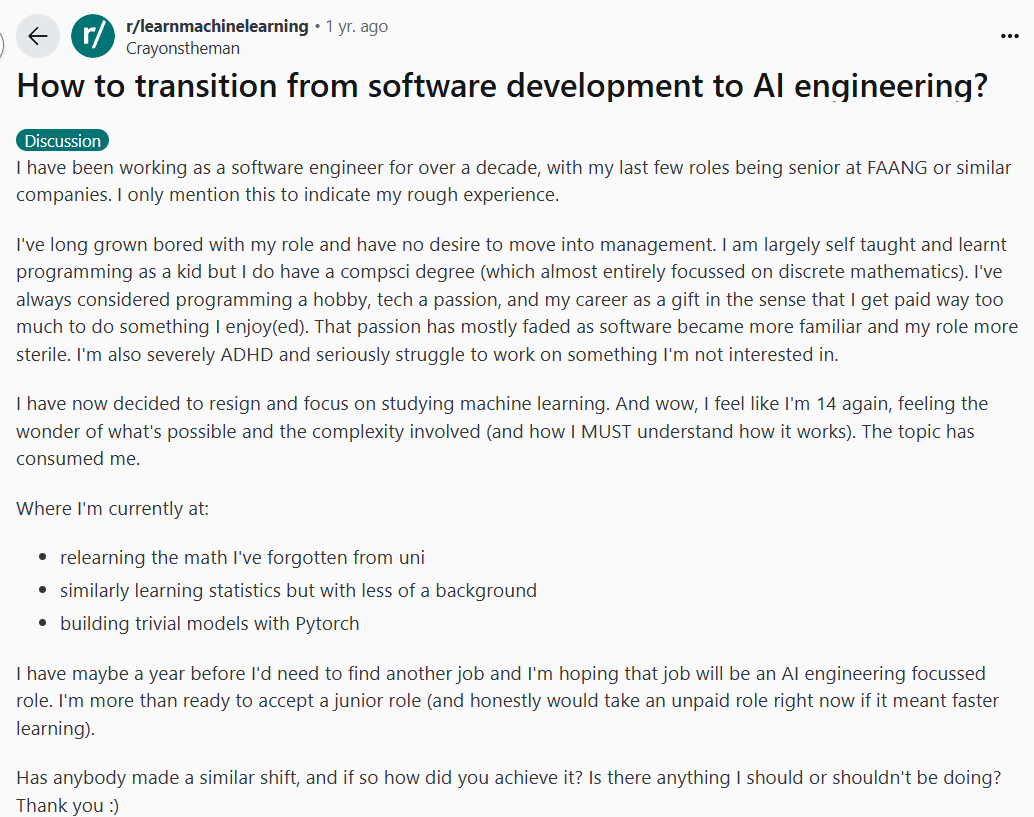Image resolution: width=1034 pixels, height=817 pixels.
Task: Click the paragraph about deciding to resign
Action: click(x=502, y=432)
